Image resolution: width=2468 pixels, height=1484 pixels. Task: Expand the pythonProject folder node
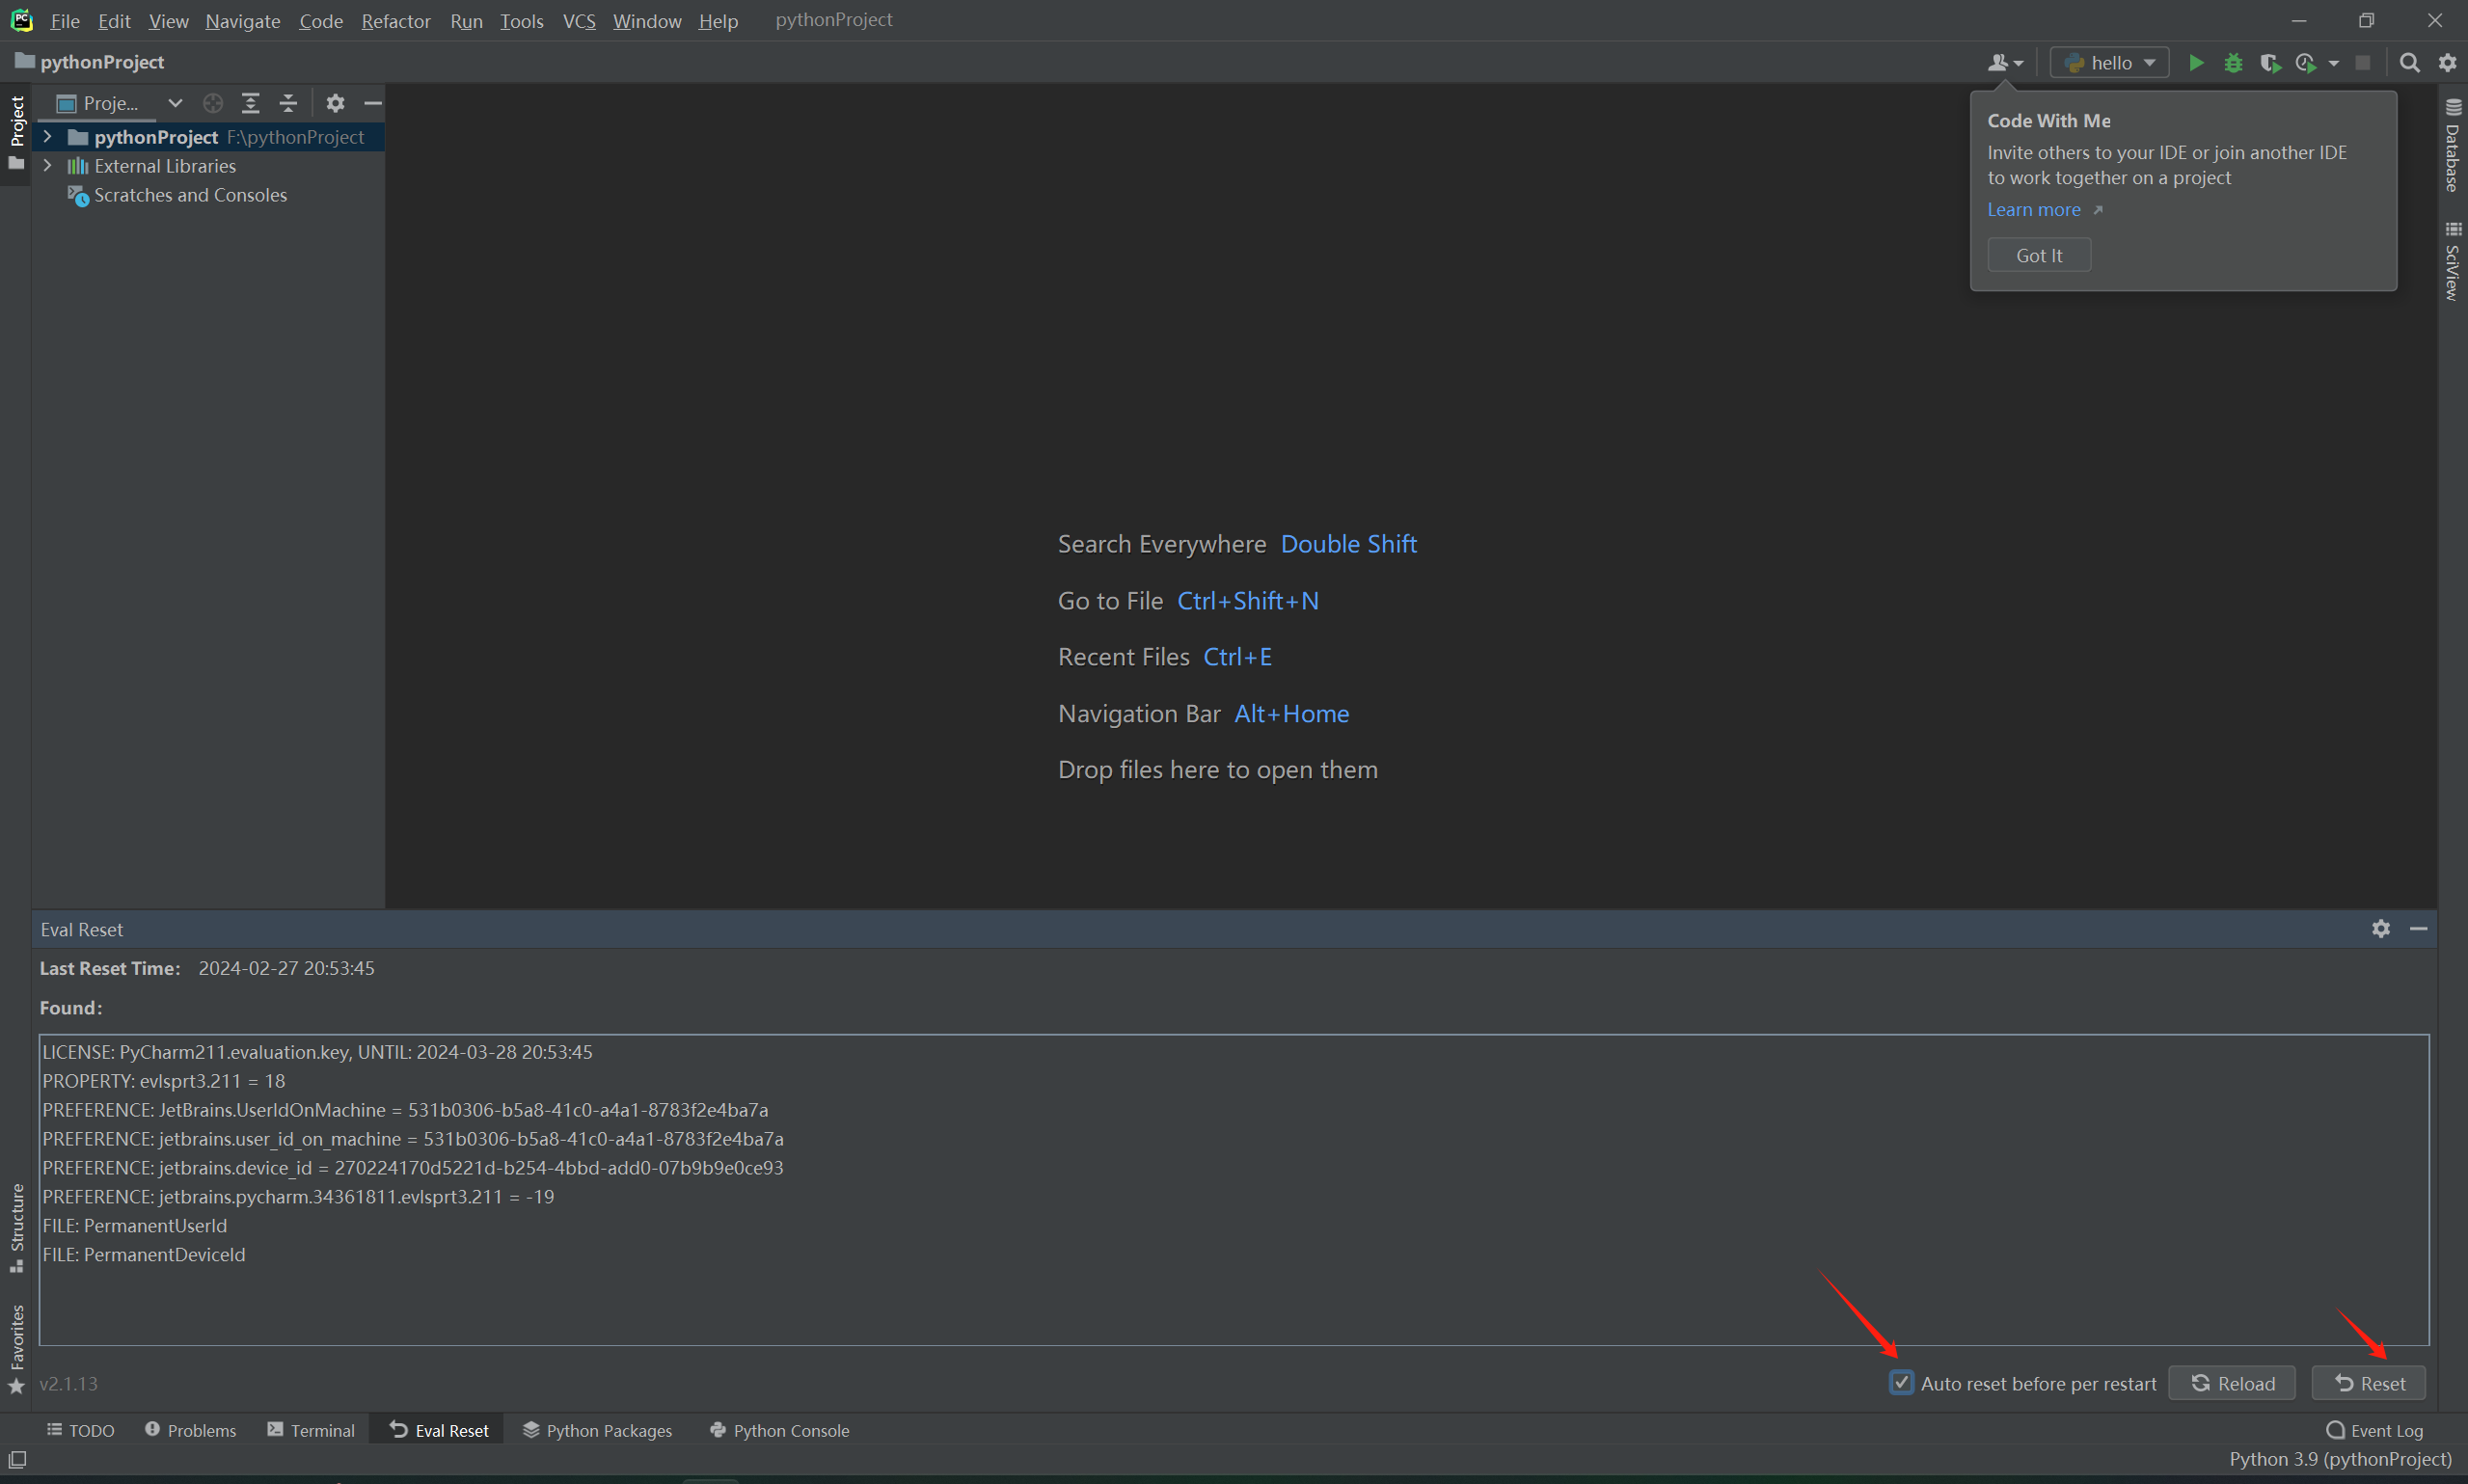47,137
